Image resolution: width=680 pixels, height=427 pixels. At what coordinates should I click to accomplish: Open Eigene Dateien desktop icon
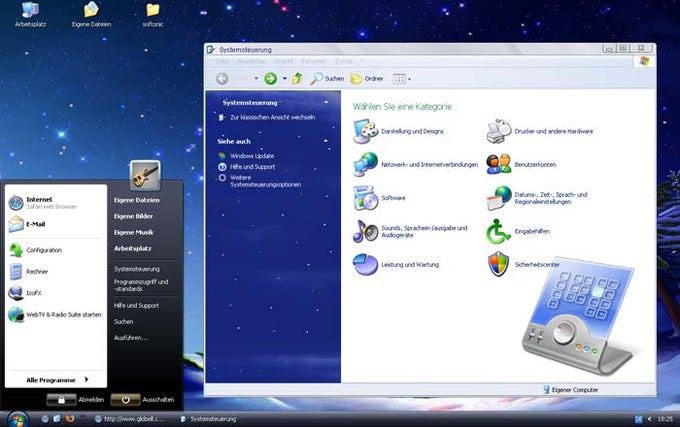point(91,14)
